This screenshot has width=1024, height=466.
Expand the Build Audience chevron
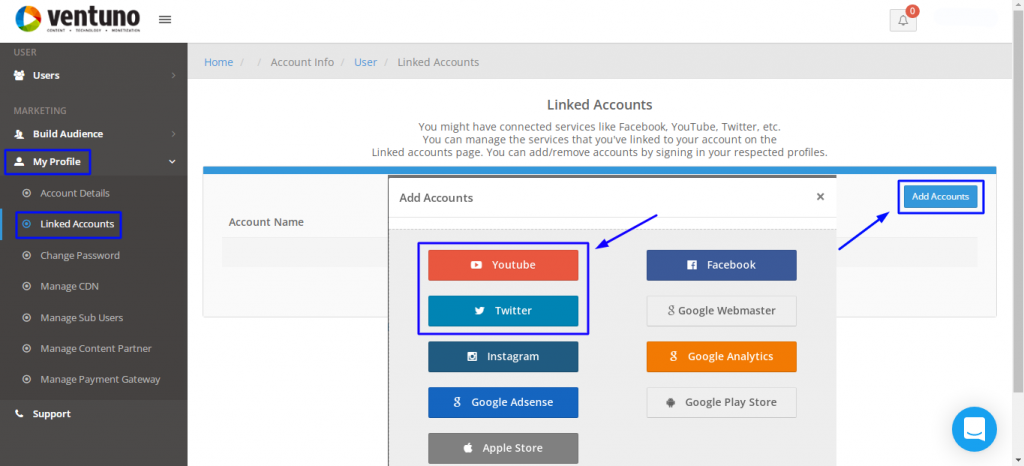click(x=173, y=134)
